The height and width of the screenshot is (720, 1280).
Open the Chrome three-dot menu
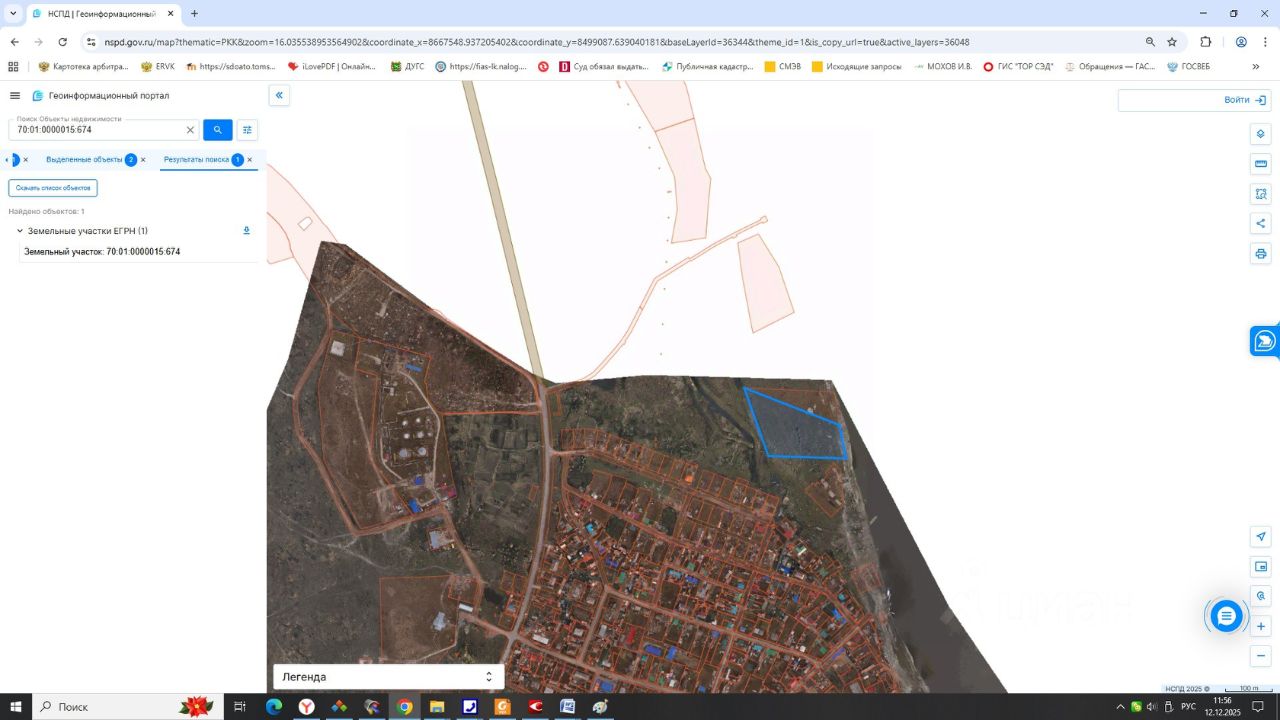coord(1265,42)
